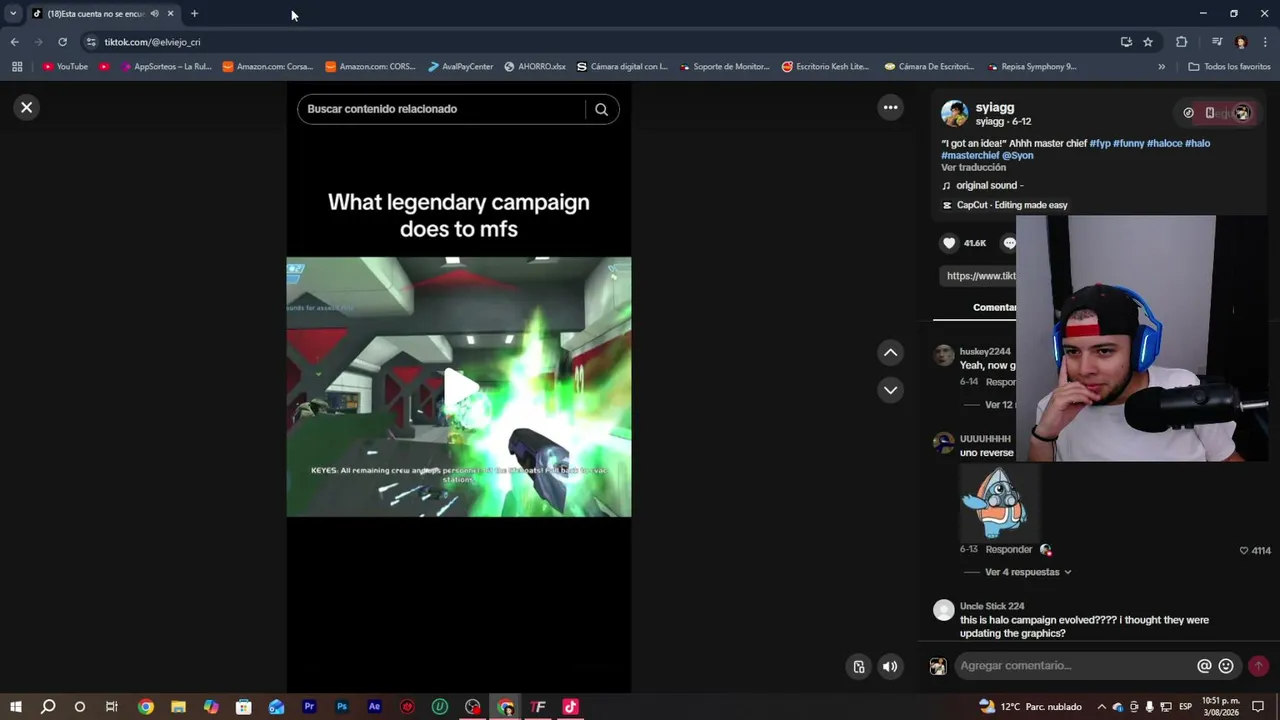
Task: Show hidden system tray icons
Action: [x=1102, y=707]
